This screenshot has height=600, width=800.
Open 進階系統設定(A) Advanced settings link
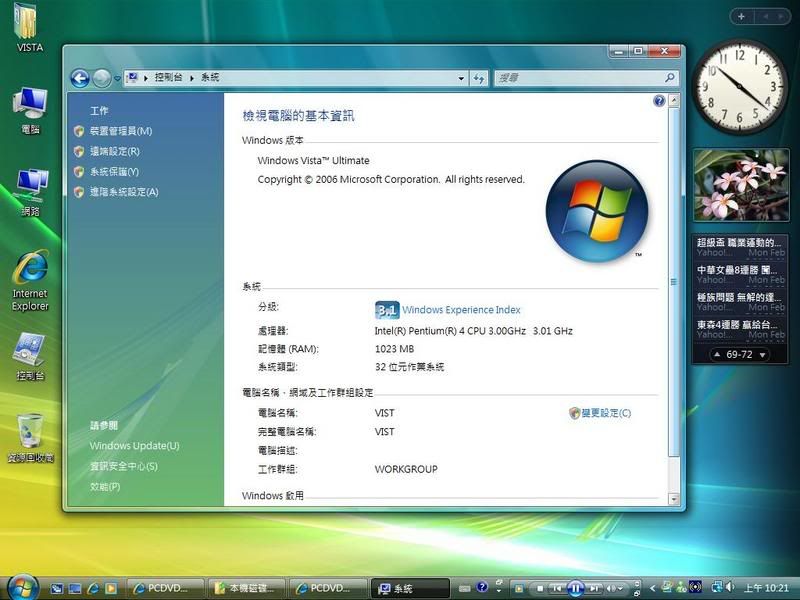tap(124, 192)
